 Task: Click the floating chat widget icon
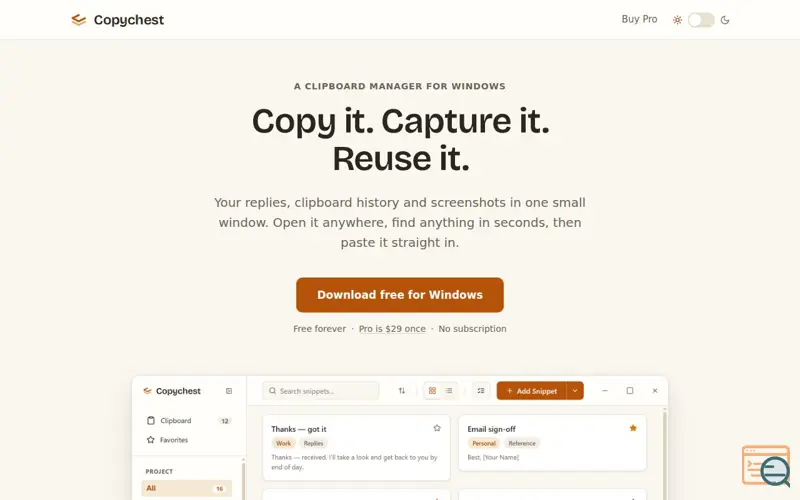(766, 466)
